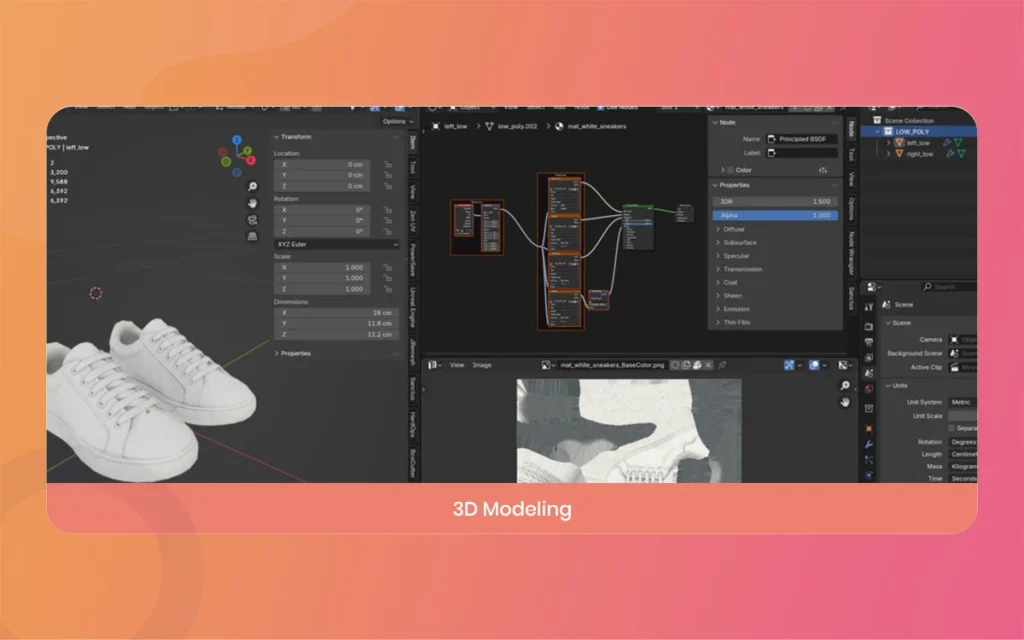Expand the Properties panel under Dimensions
The image size is (1024, 640).
292,353
